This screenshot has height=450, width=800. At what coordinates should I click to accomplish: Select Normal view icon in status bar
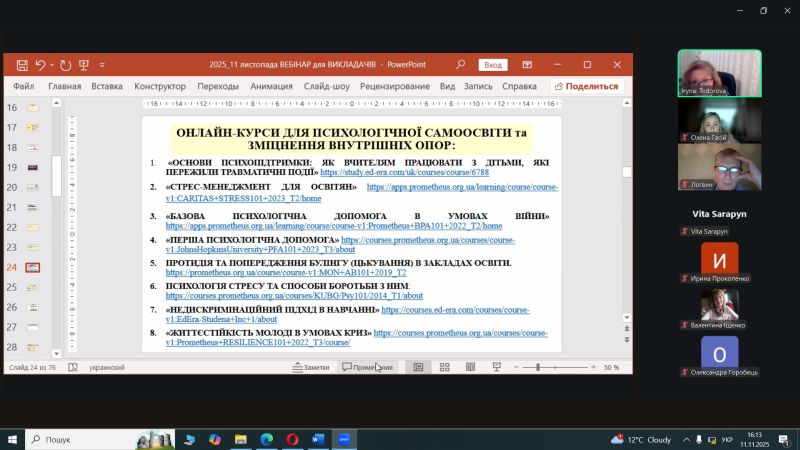(x=418, y=368)
